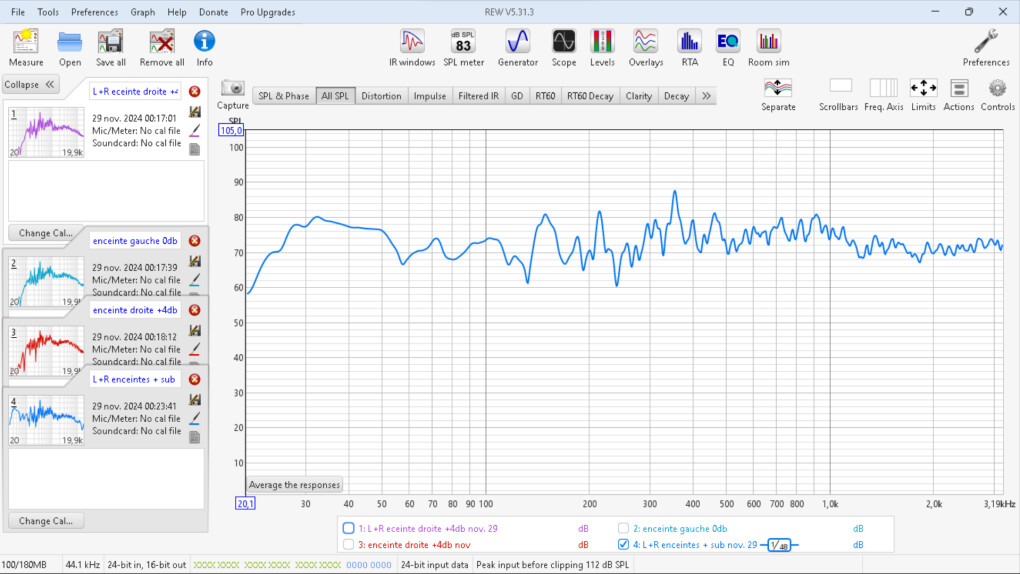The height and width of the screenshot is (574, 1020).
Task: Switch to GD tab
Action: point(517,96)
